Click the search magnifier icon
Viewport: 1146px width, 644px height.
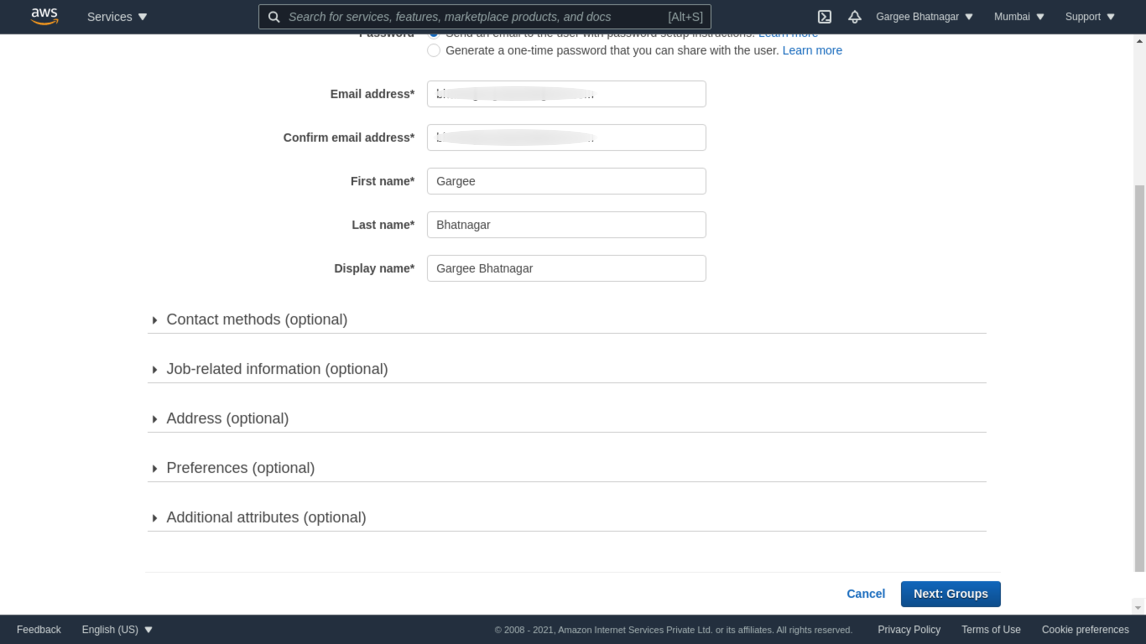(x=274, y=17)
